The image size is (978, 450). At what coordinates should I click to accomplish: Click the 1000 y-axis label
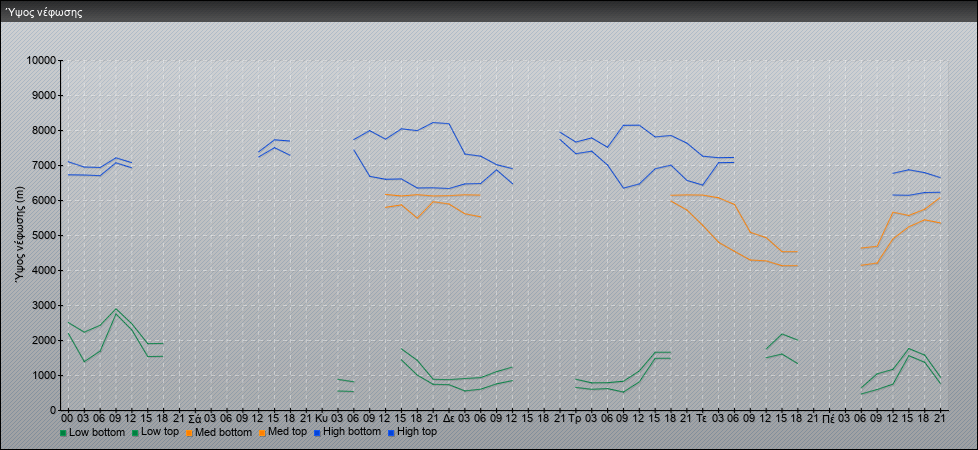(x=44, y=375)
